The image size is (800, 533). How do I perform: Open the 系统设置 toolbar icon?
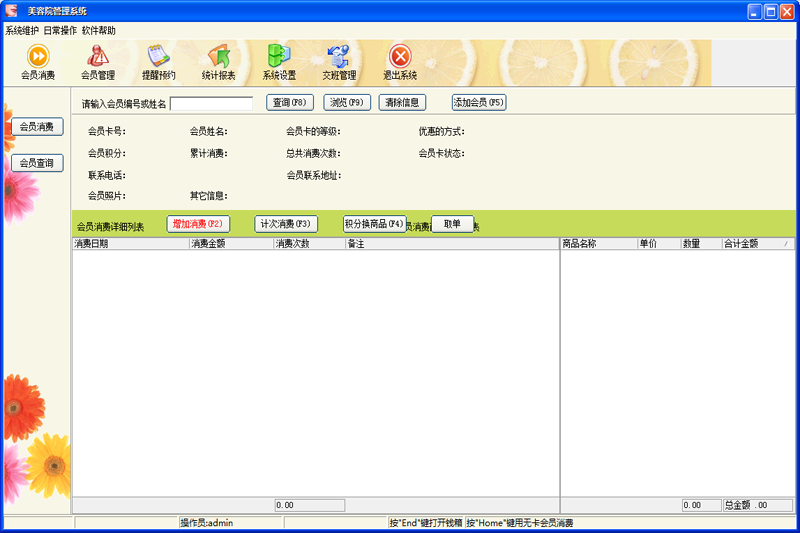pyautogui.click(x=279, y=62)
